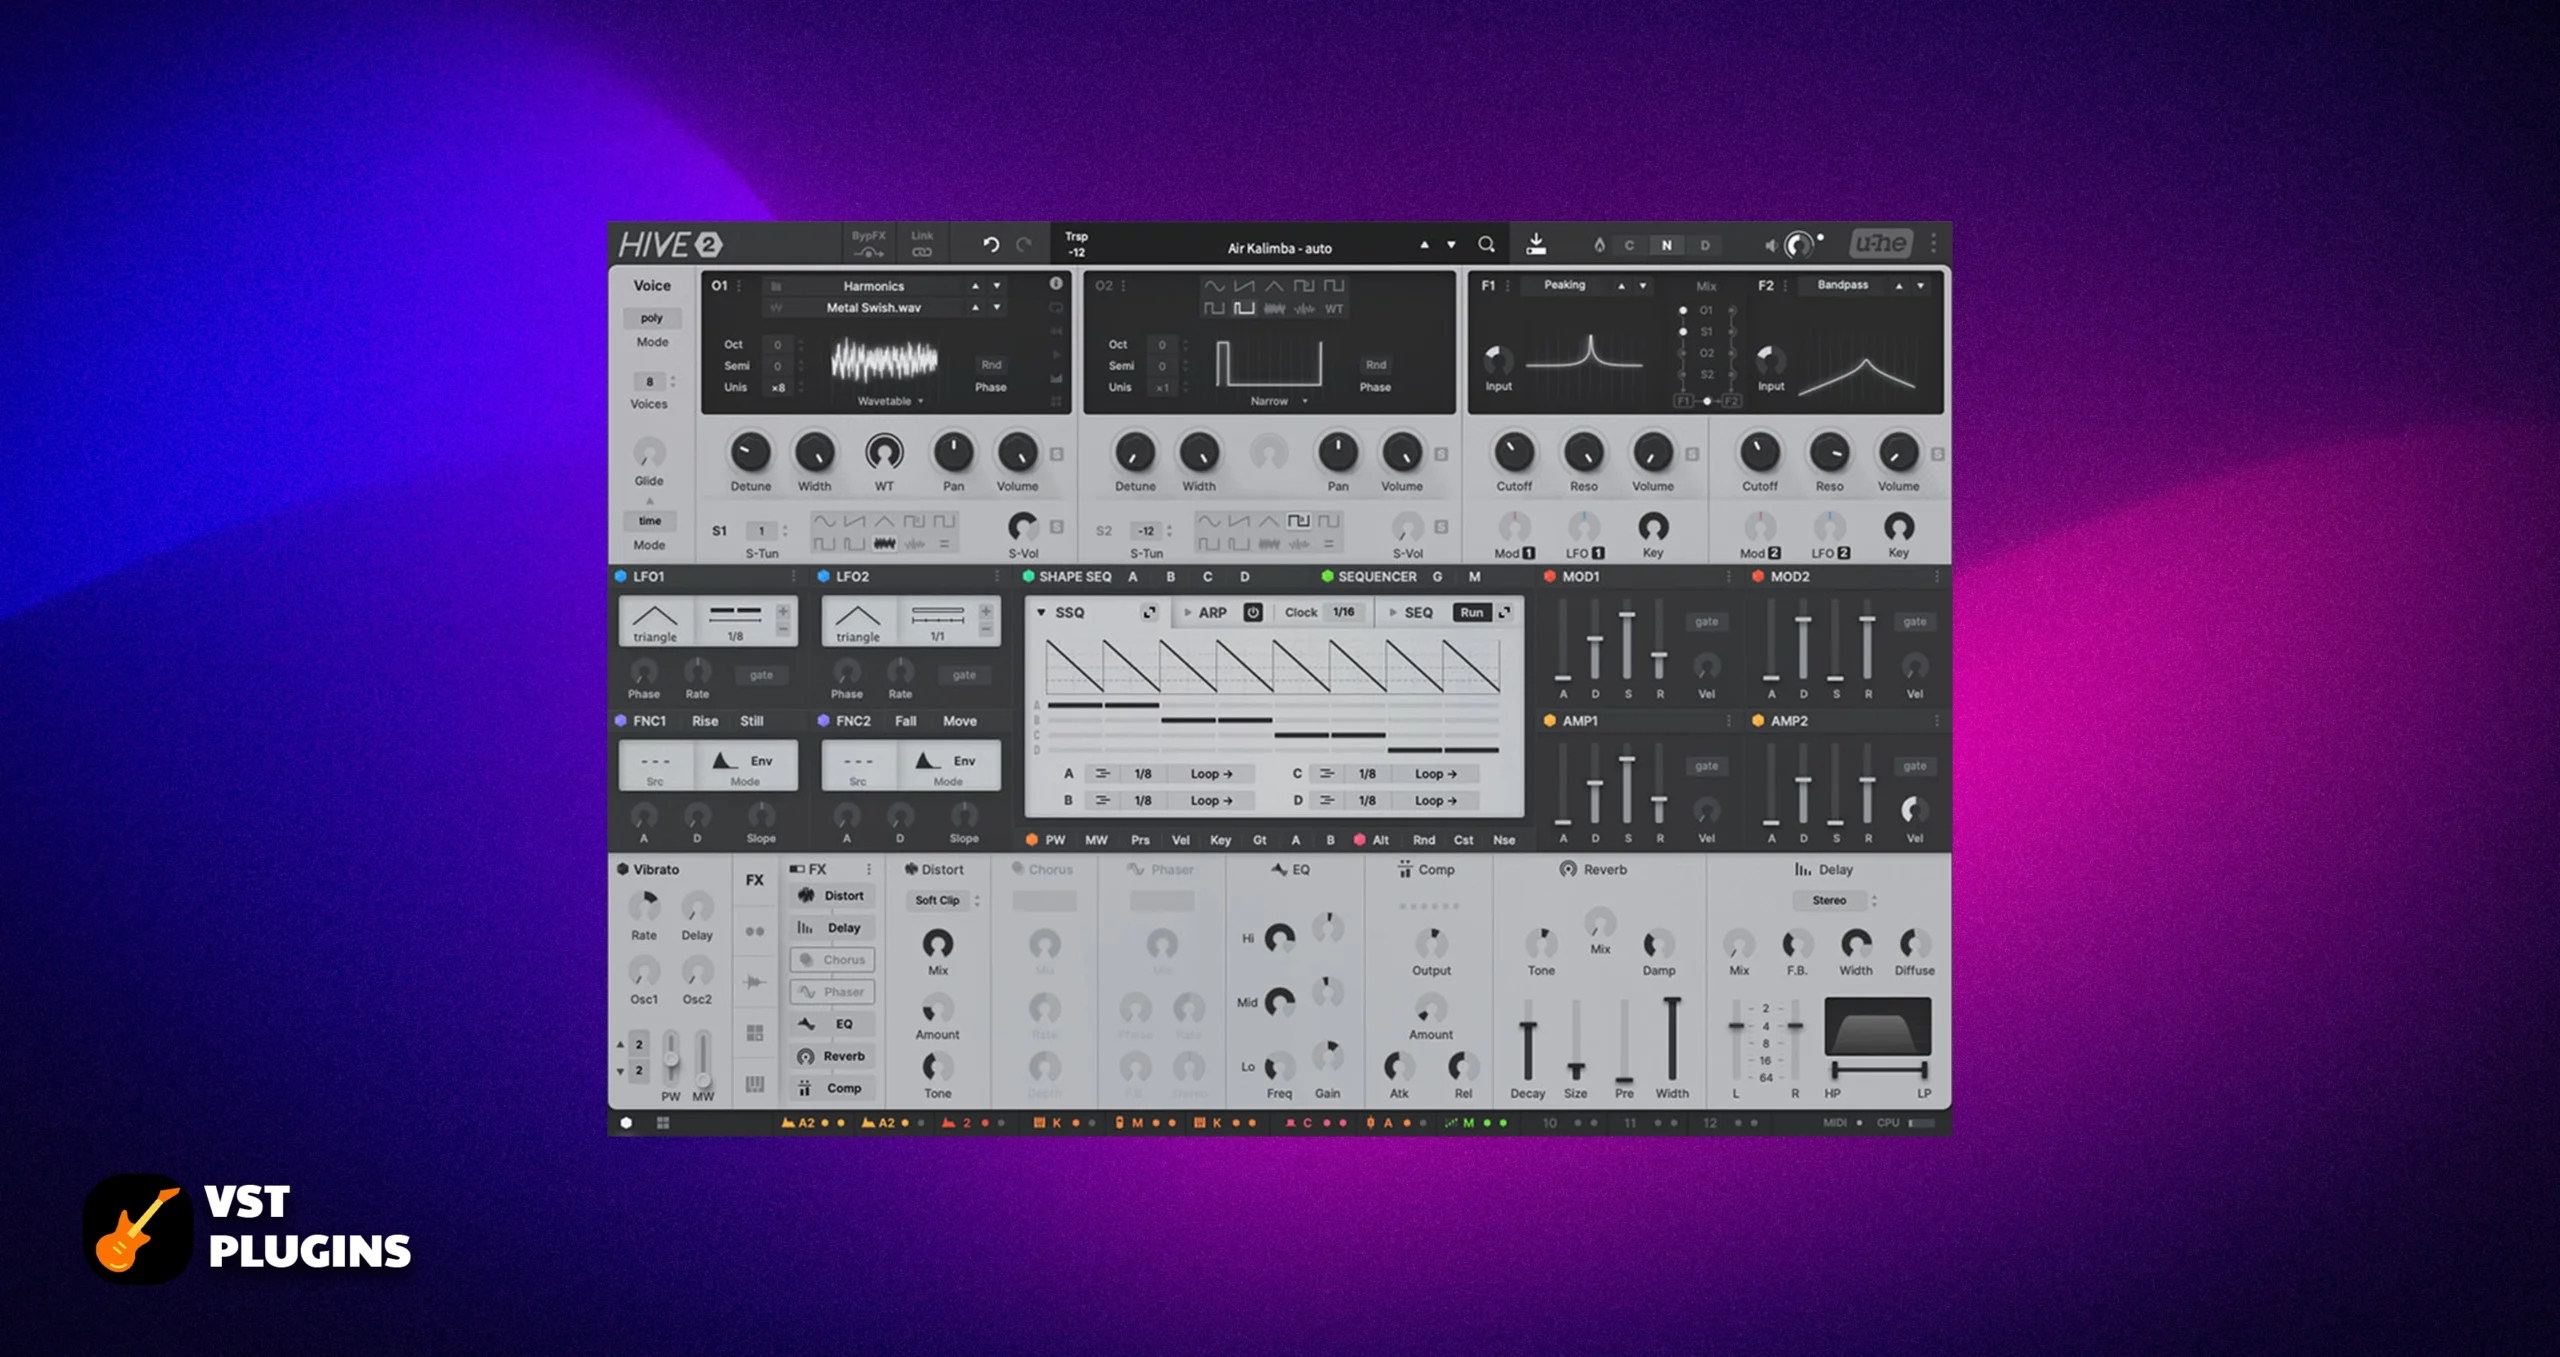2560x1357 pixels.
Task: Click the Link chain icon
Action: 922,252
